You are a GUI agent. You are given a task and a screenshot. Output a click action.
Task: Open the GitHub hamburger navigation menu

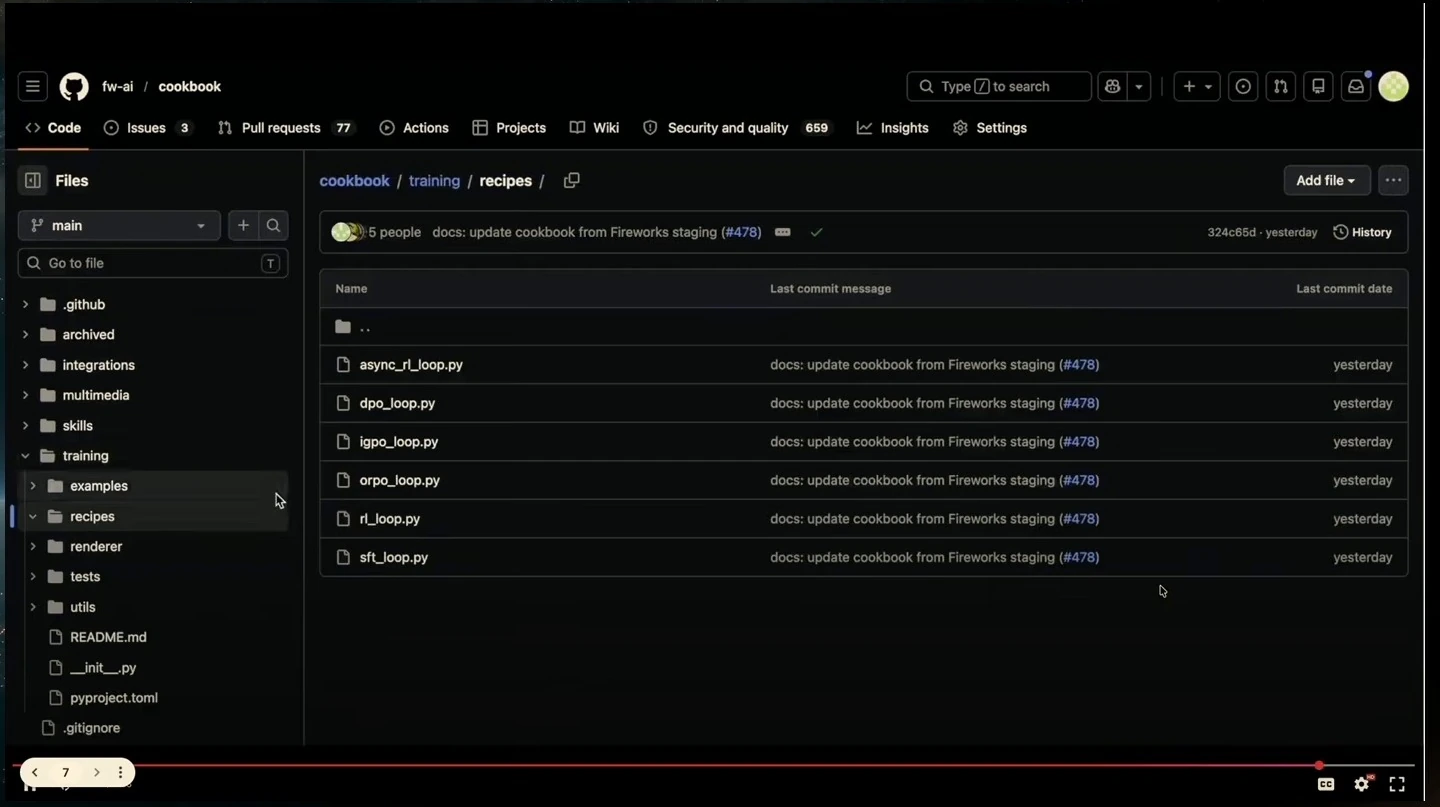click(x=32, y=87)
